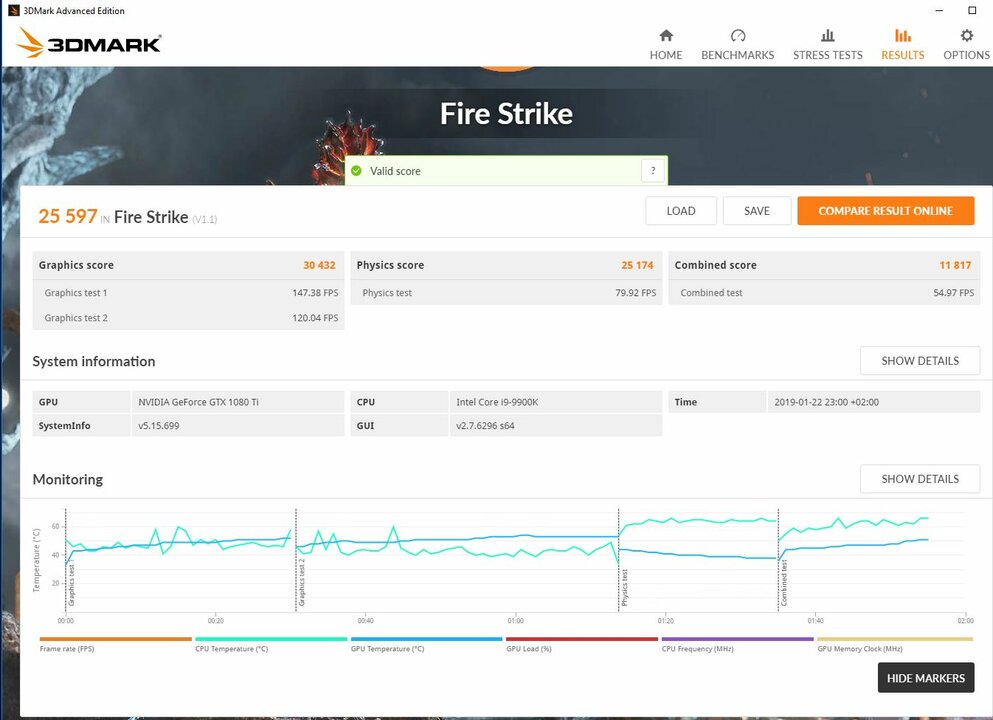
Task: Toggle GPU Memory Clock legend bar
Action: (895, 640)
